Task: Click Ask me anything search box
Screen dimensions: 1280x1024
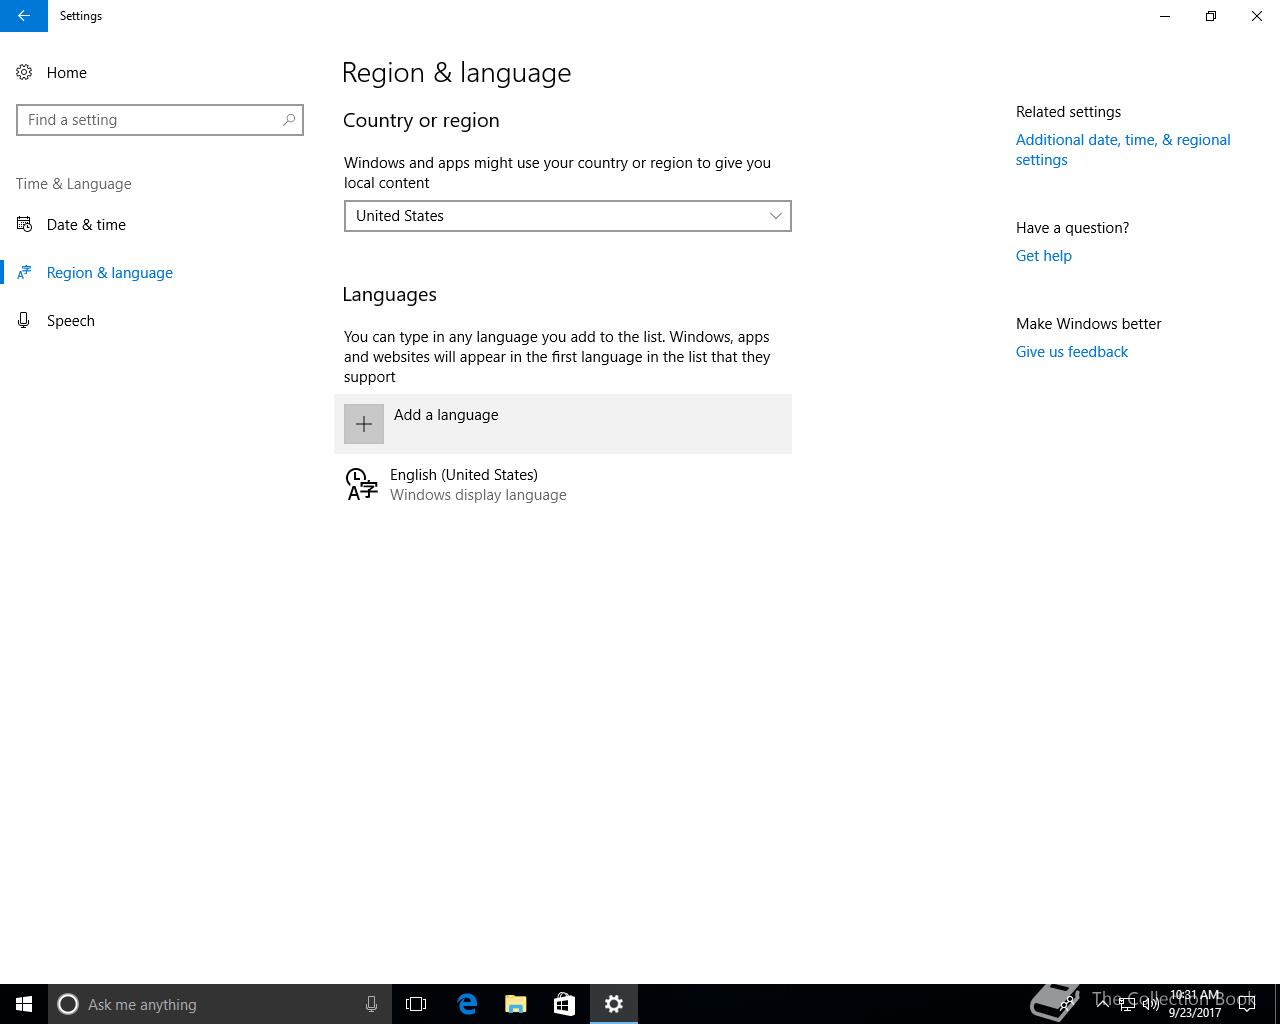Action: tap(220, 1004)
